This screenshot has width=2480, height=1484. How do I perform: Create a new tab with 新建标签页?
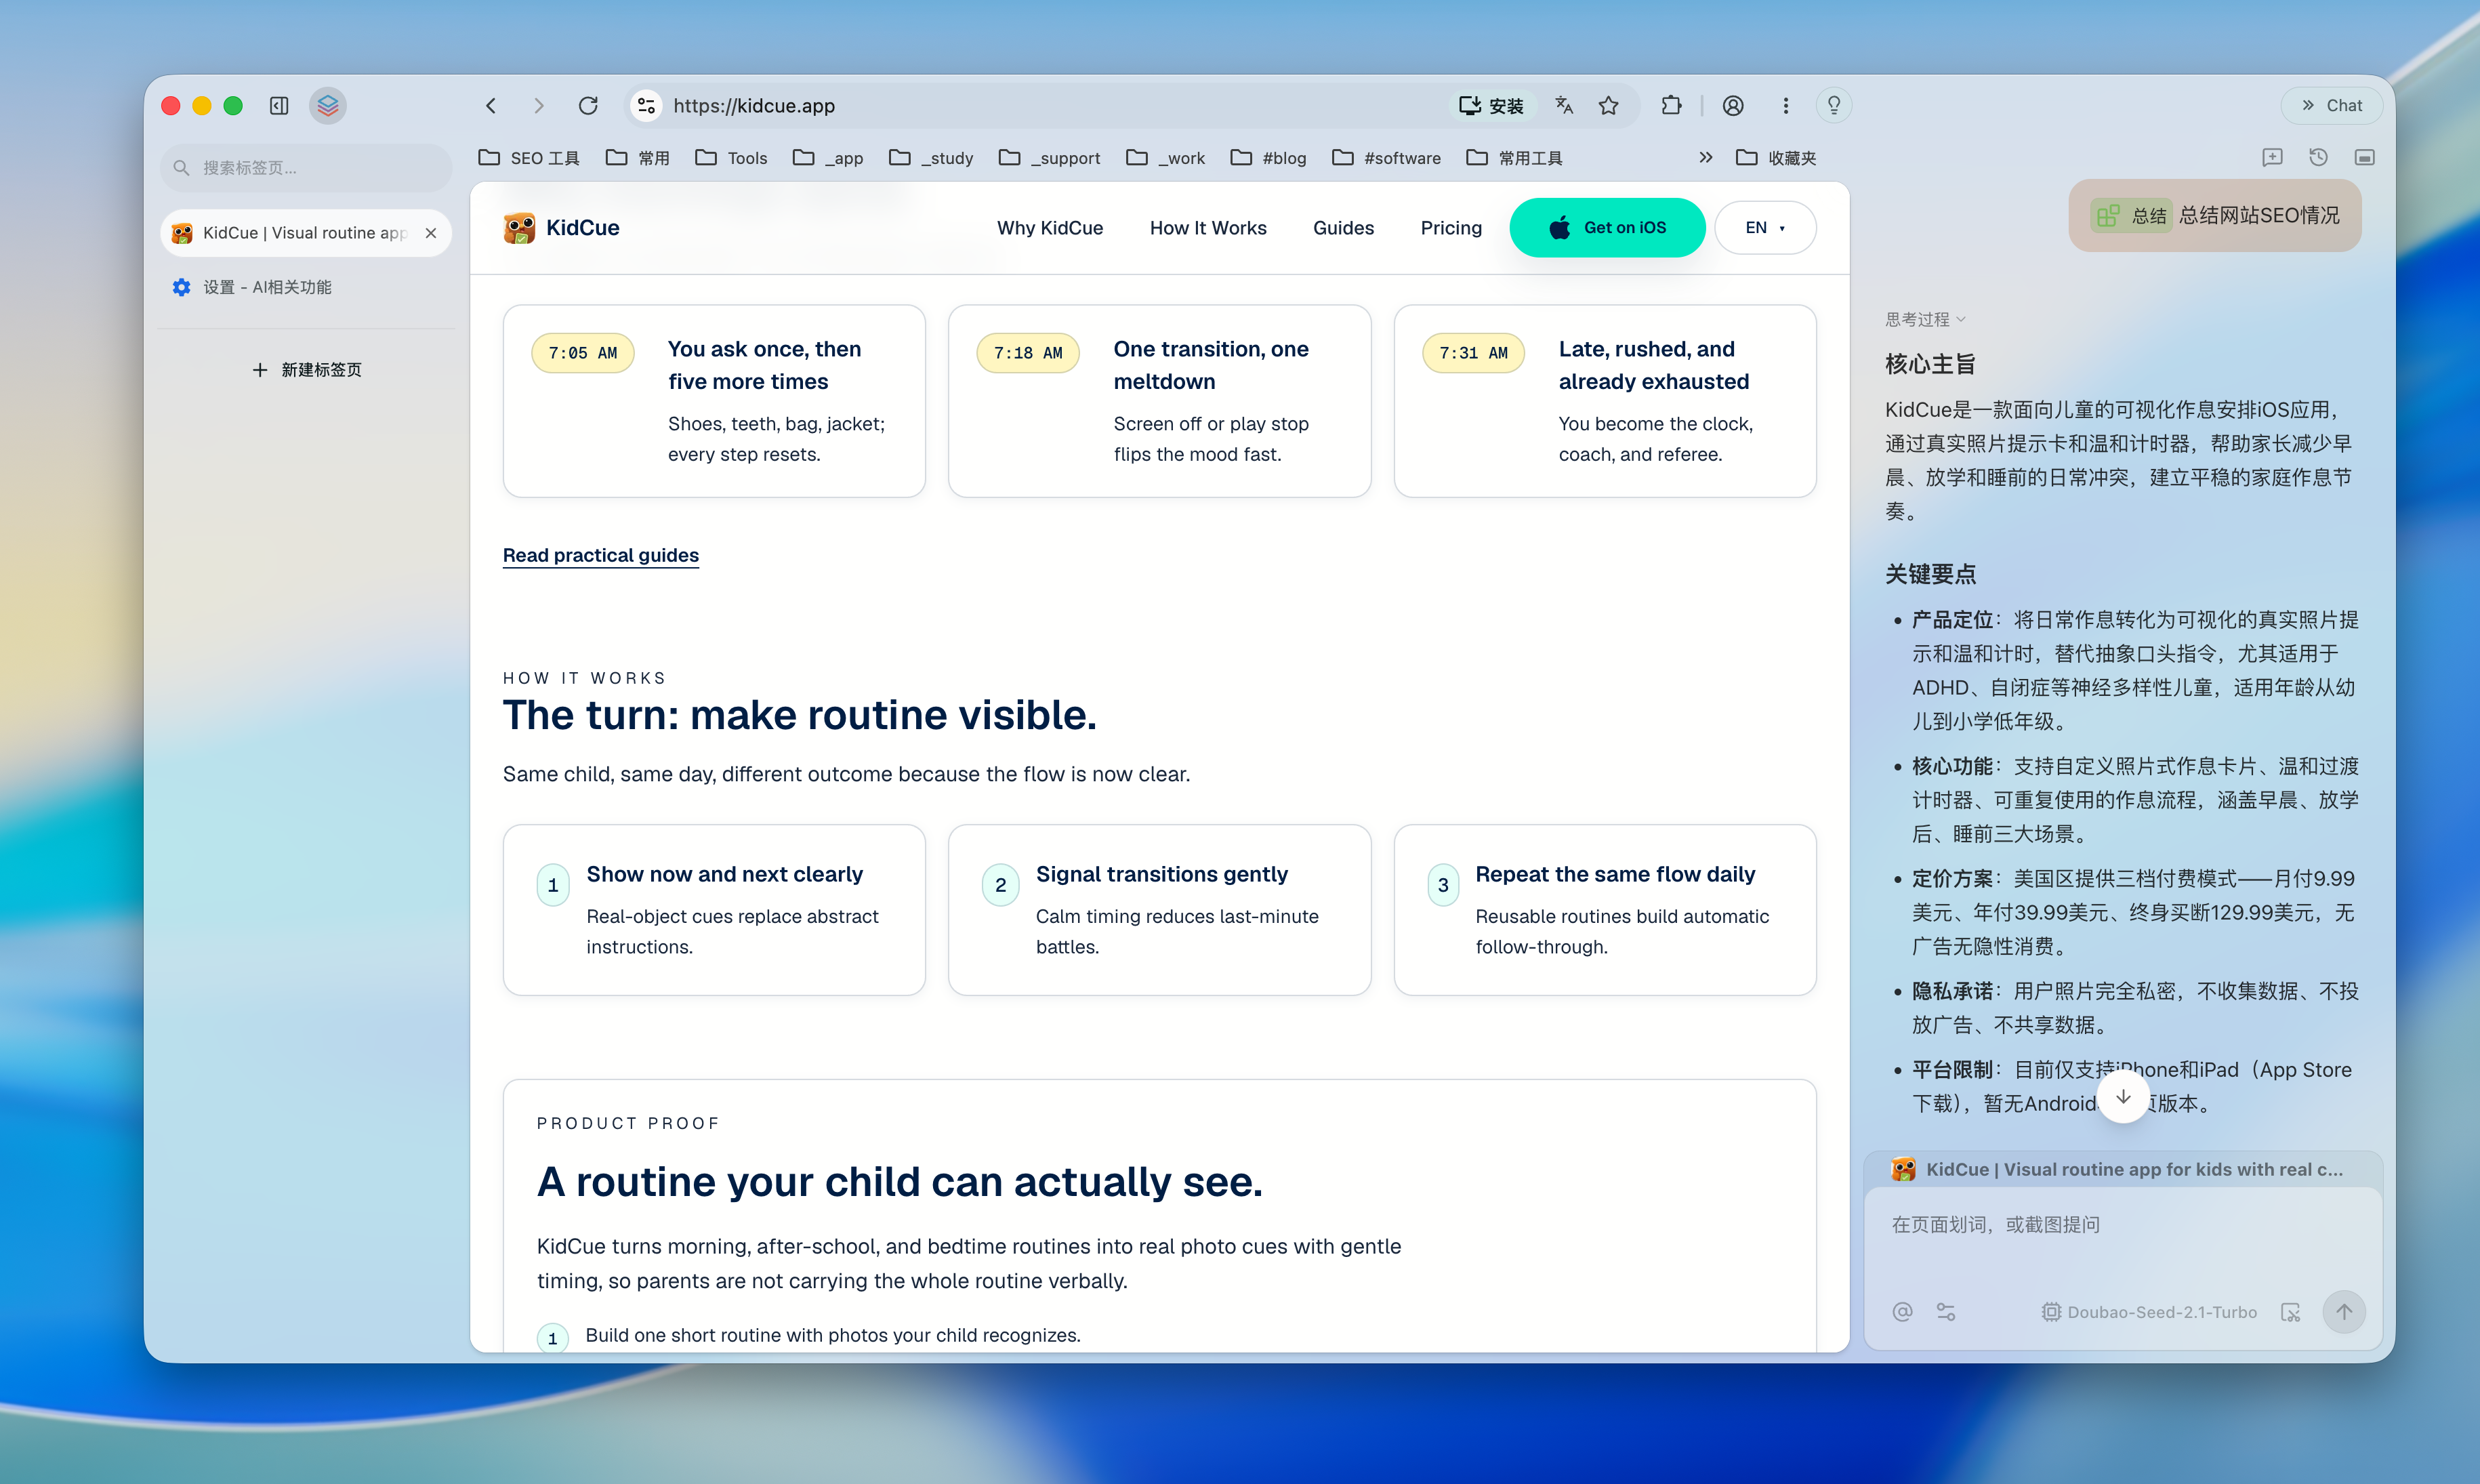tap(306, 370)
